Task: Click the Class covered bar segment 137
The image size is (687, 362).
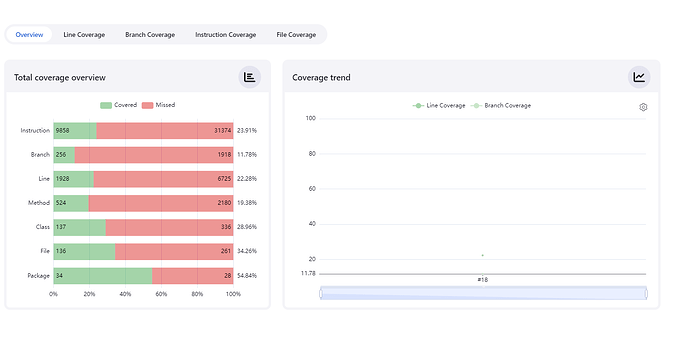Action: 79,227
